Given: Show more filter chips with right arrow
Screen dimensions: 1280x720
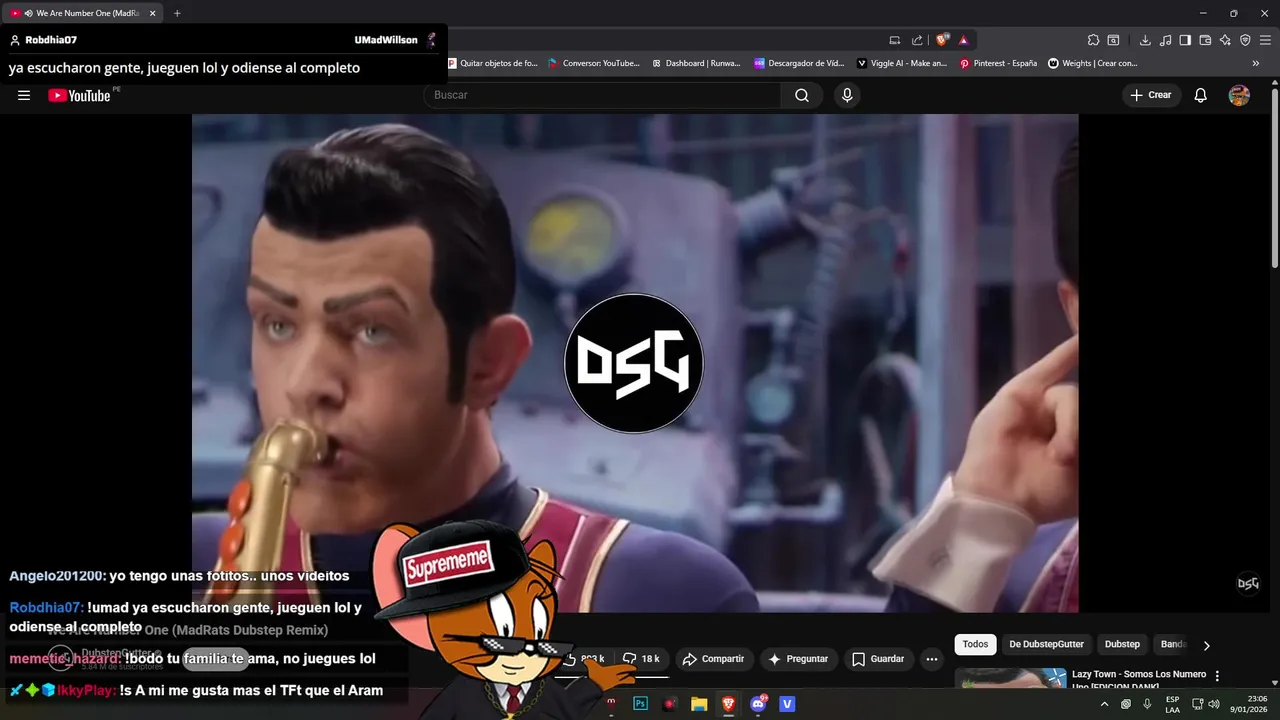Looking at the screenshot, I should [1206, 646].
